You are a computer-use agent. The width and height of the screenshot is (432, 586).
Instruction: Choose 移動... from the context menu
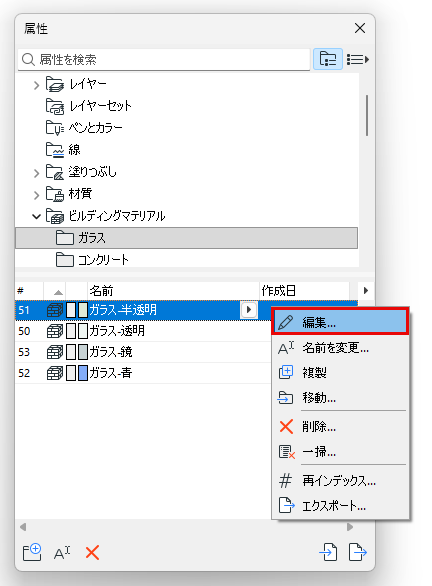click(340, 398)
